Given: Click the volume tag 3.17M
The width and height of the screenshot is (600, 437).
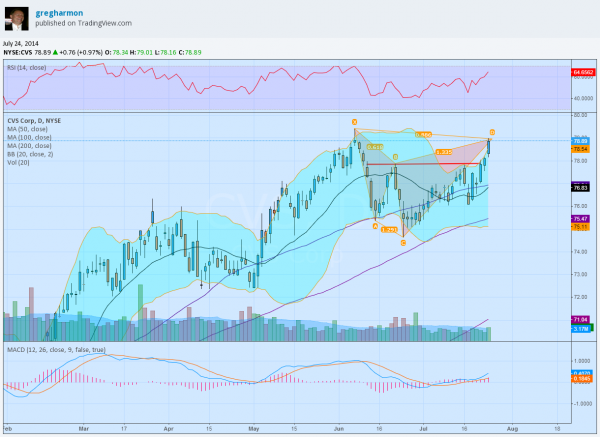Looking at the screenshot, I should point(581,329).
